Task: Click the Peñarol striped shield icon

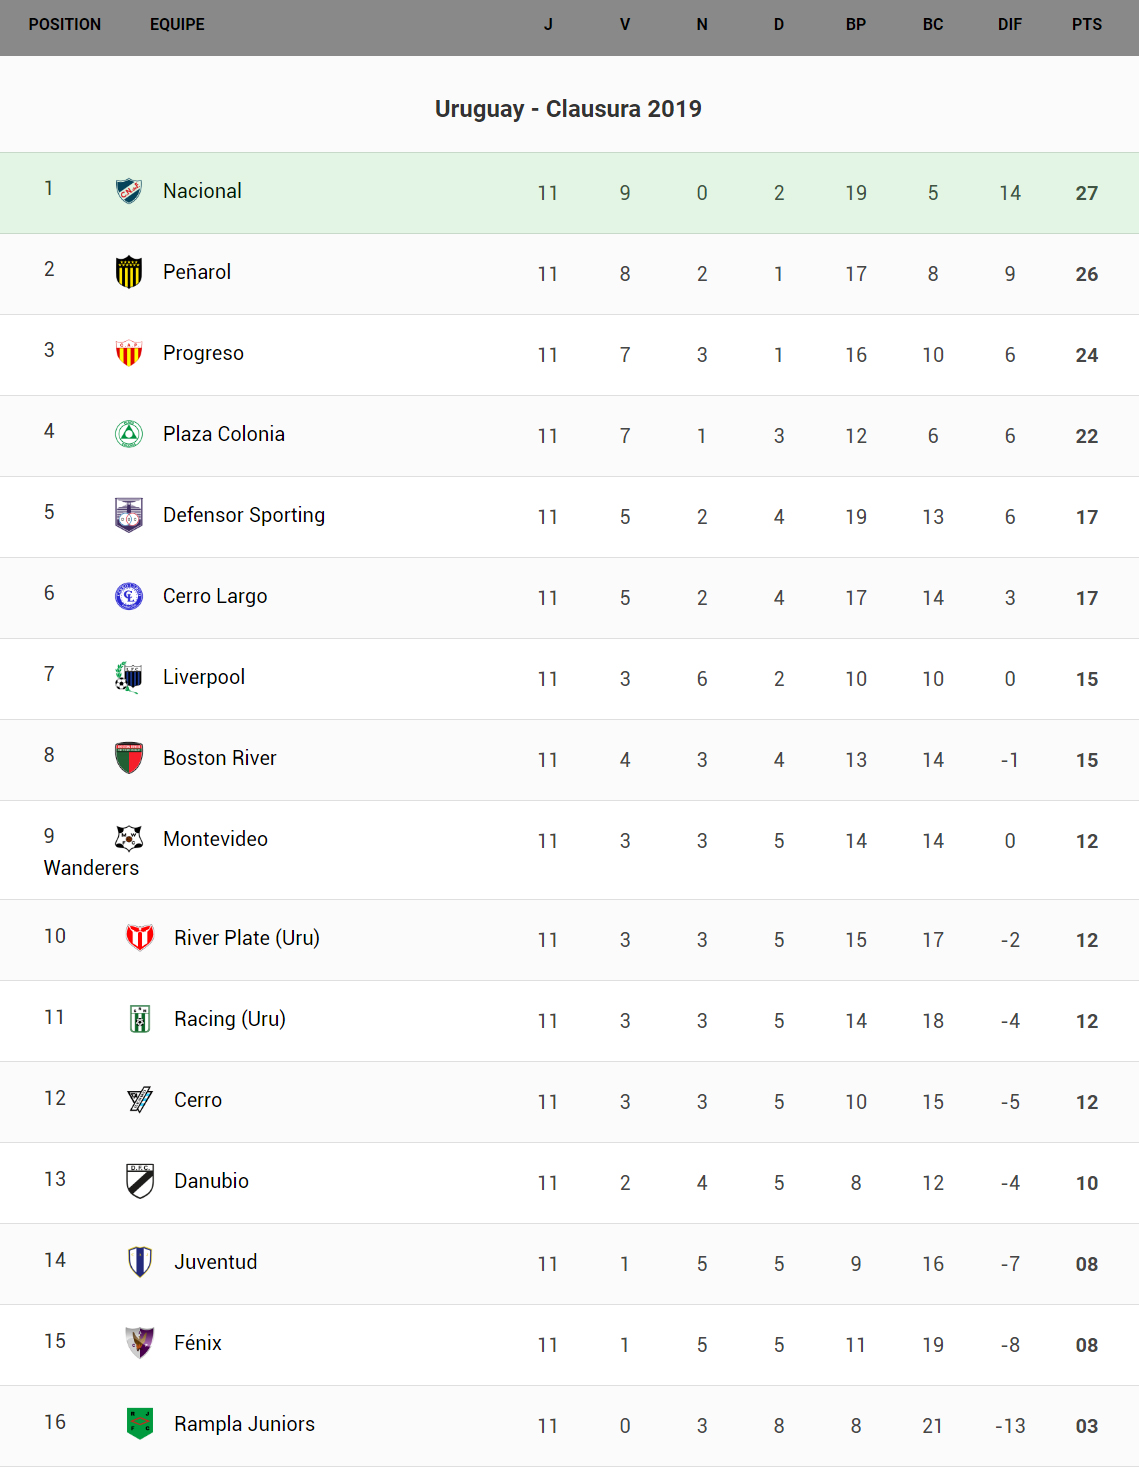Action: coord(129,272)
